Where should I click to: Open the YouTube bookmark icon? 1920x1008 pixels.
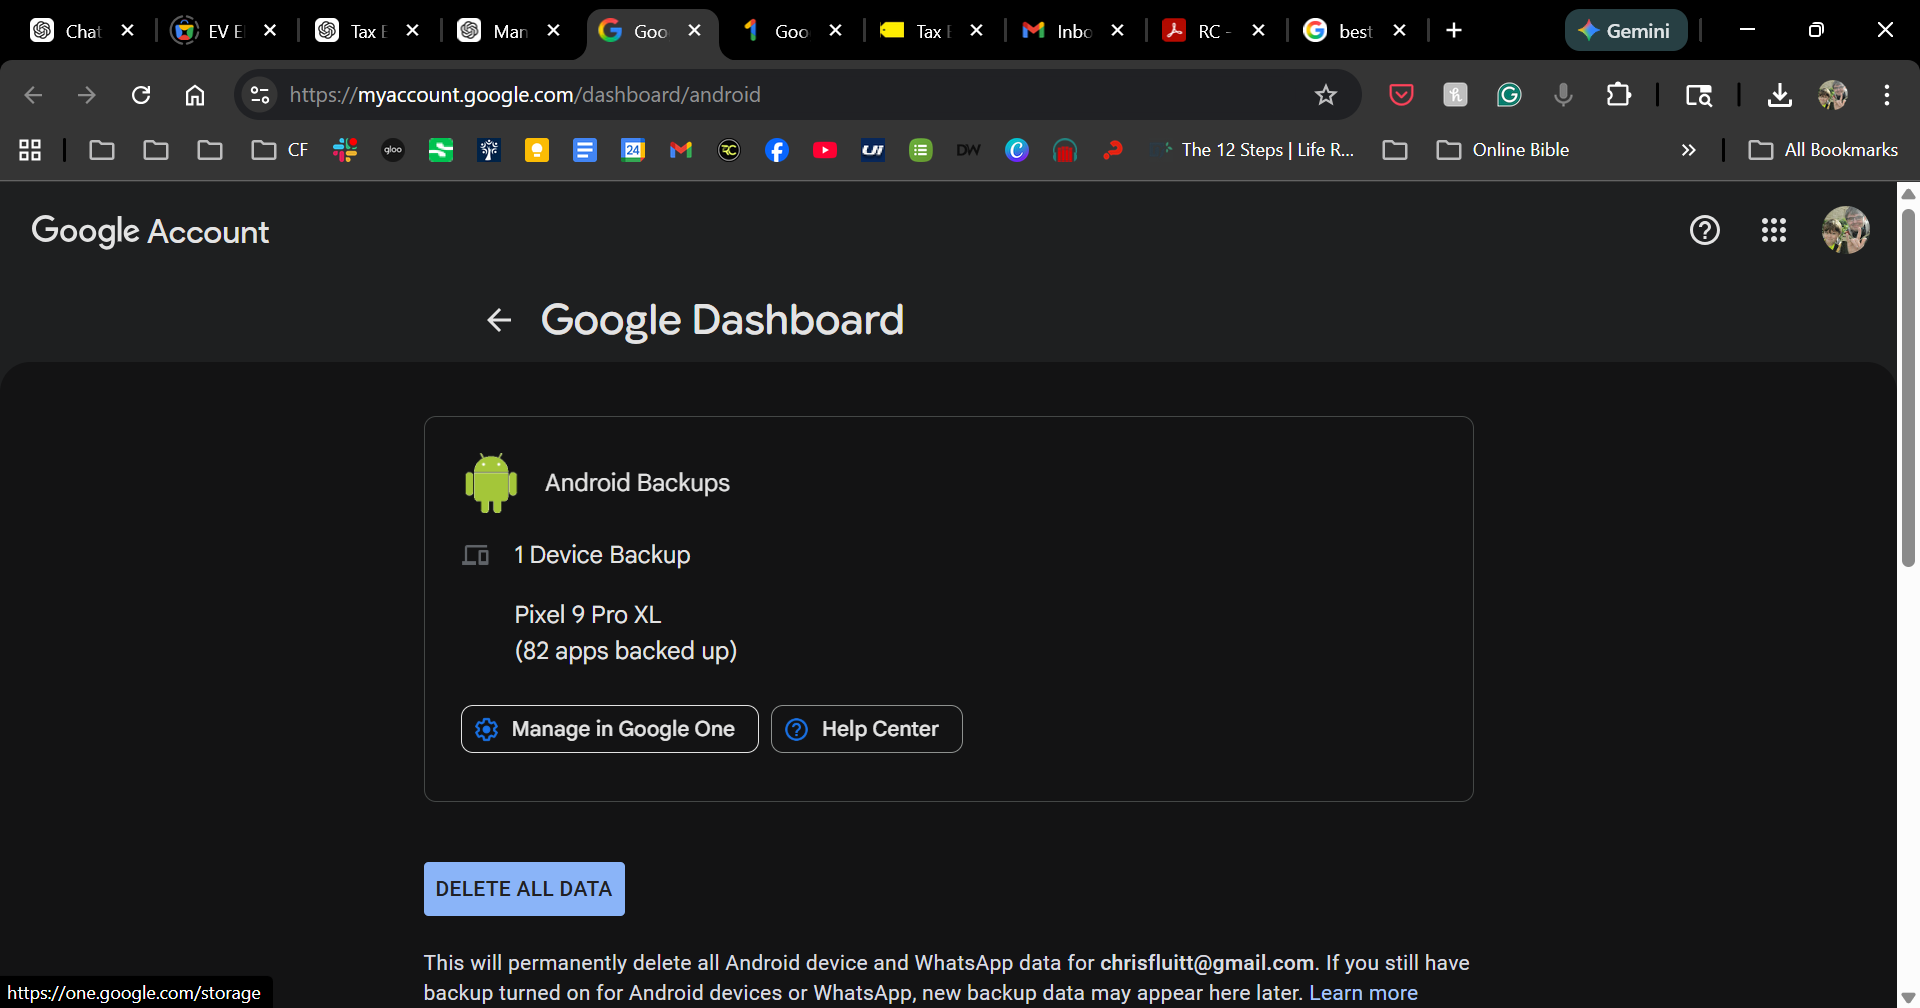coord(824,150)
